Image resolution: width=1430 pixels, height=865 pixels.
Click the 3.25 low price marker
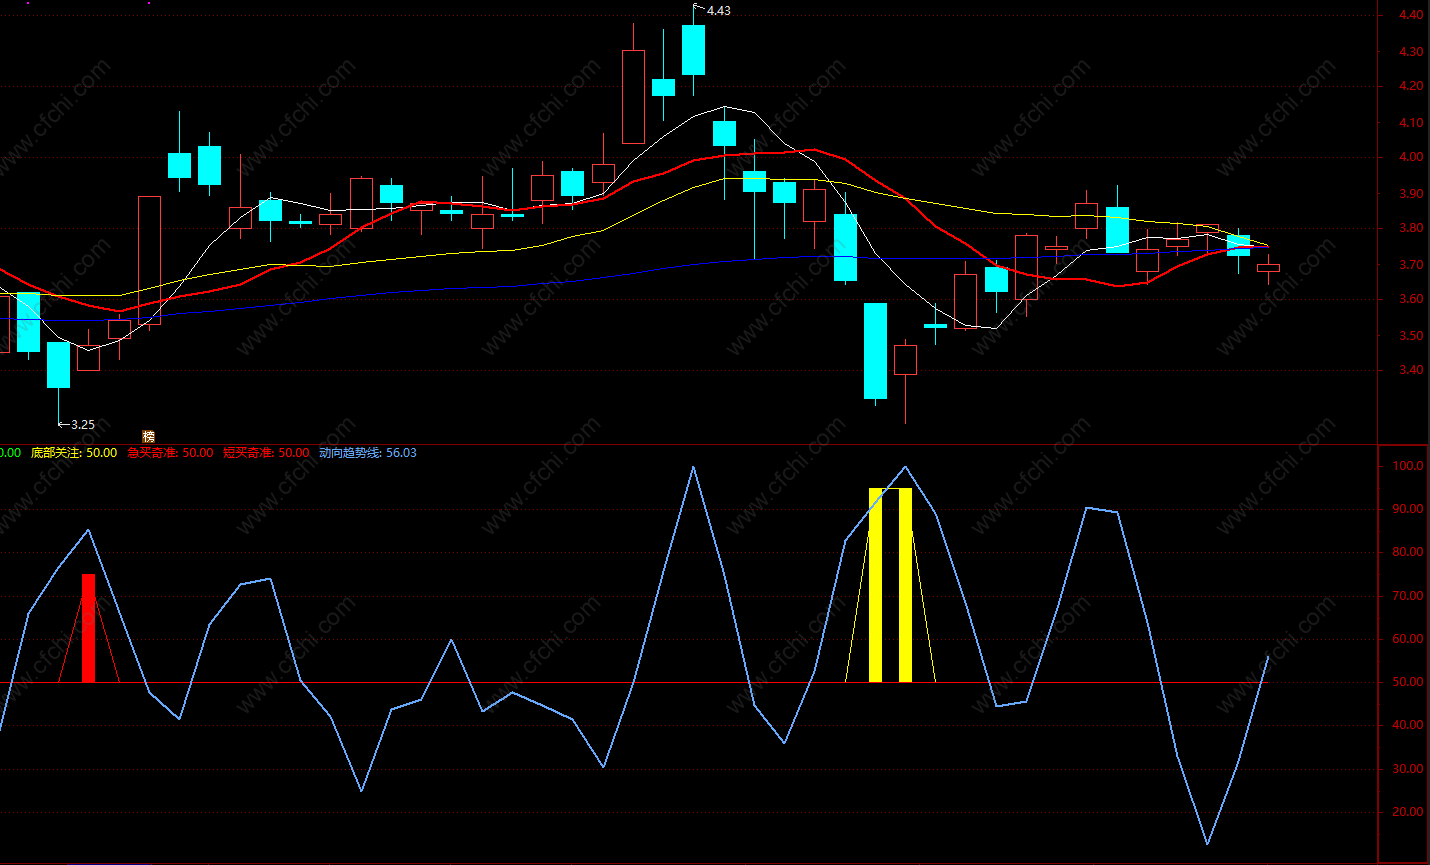tap(83, 425)
